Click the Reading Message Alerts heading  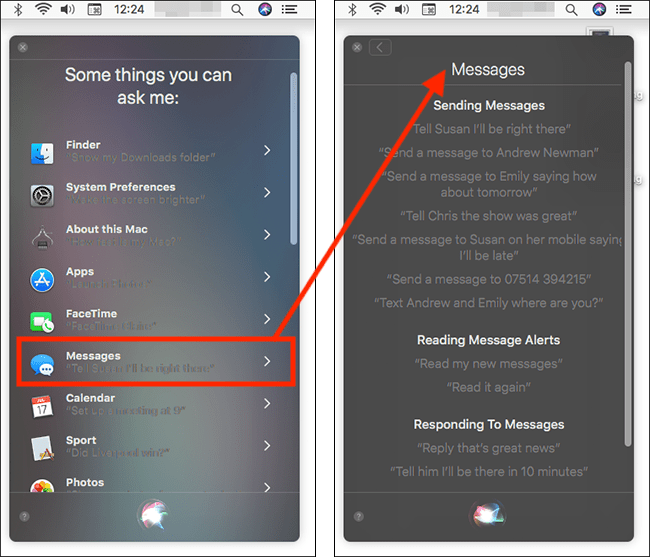coord(489,340)
